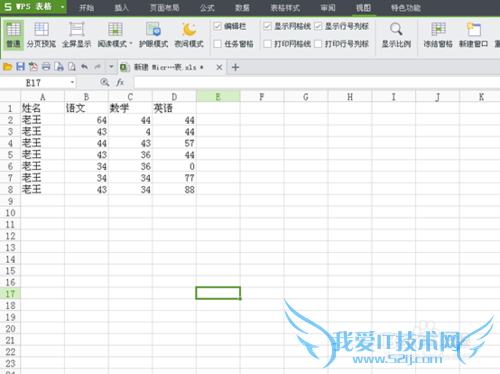Click cell containing 数学

(130, 108)
